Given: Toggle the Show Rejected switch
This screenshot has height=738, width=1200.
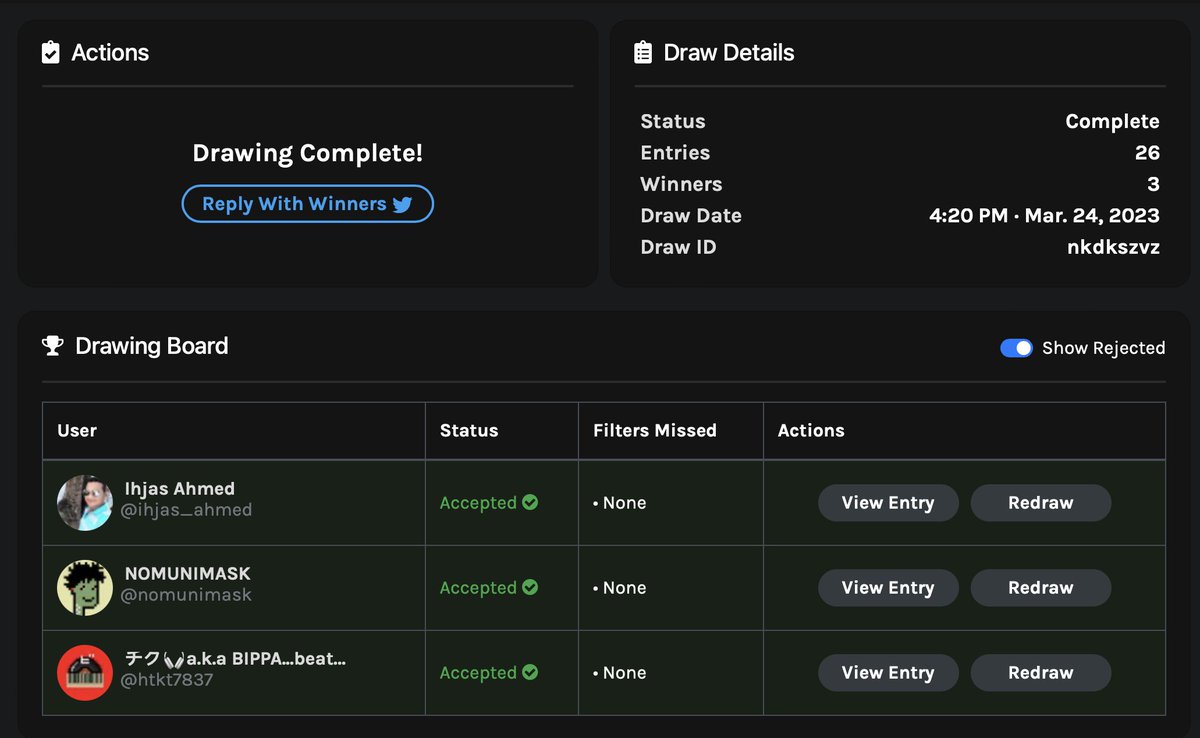Looking at the screenshot, I should point(1016,348).
